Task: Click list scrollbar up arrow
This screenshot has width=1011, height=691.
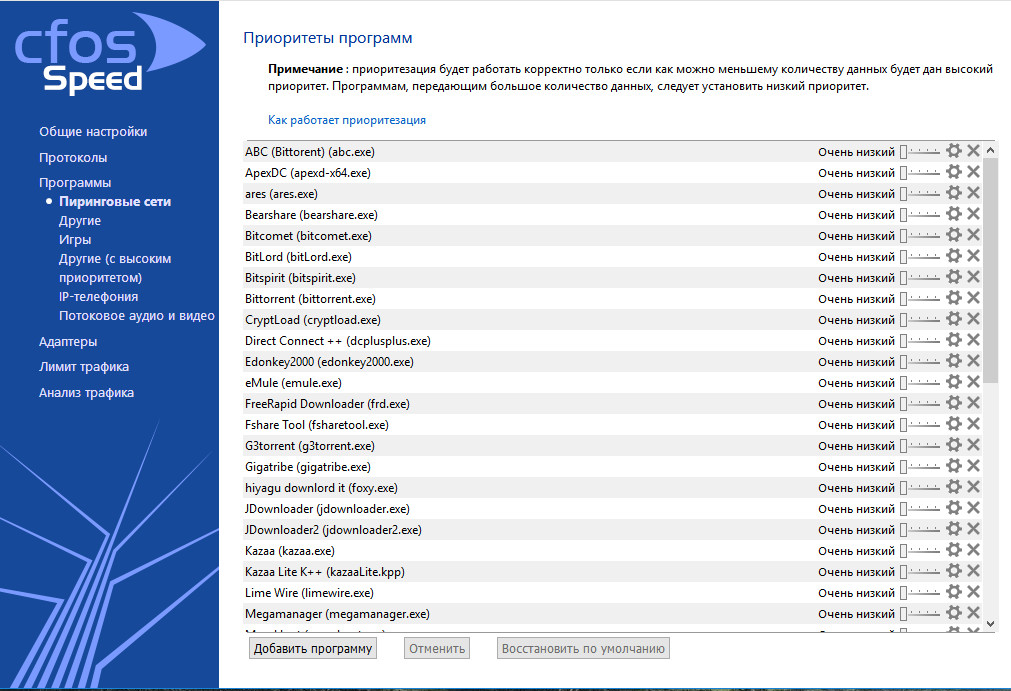Action: point(990,150)
